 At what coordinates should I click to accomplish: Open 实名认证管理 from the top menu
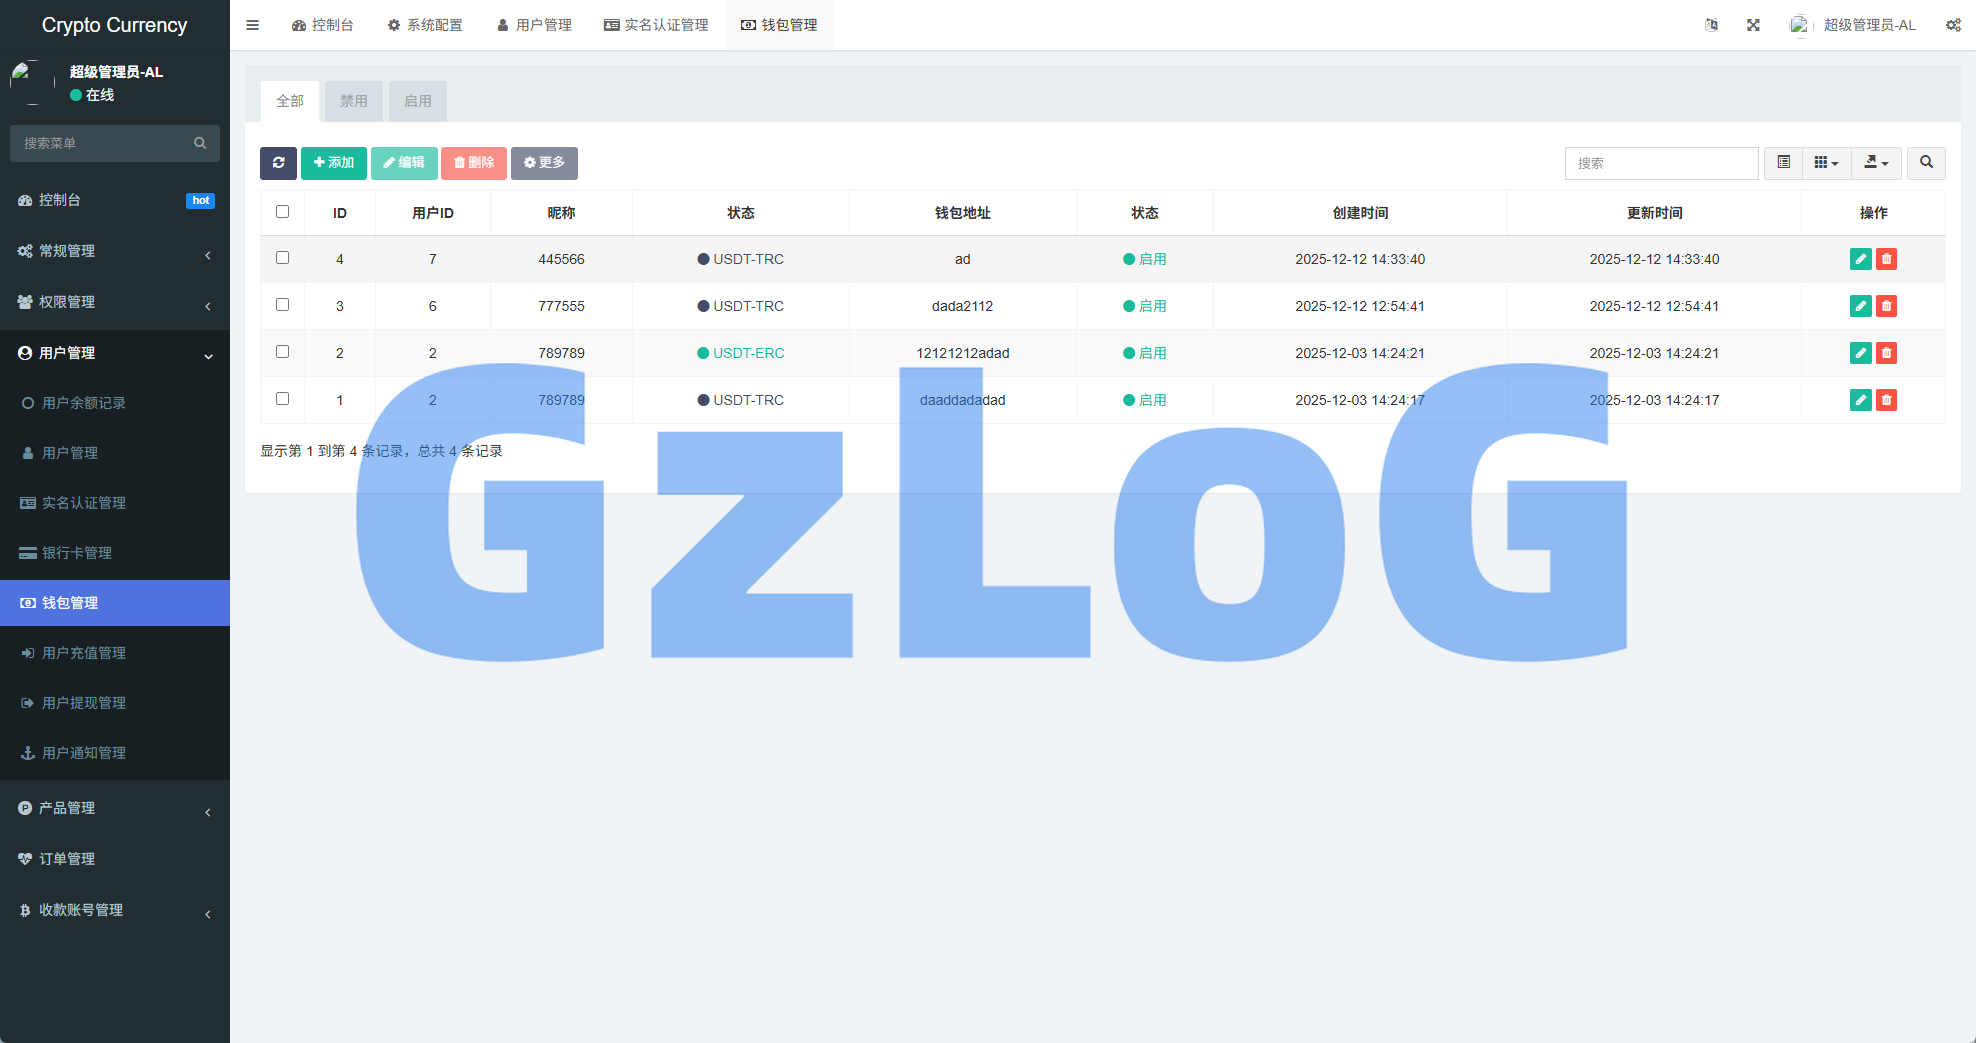point(655,24)
